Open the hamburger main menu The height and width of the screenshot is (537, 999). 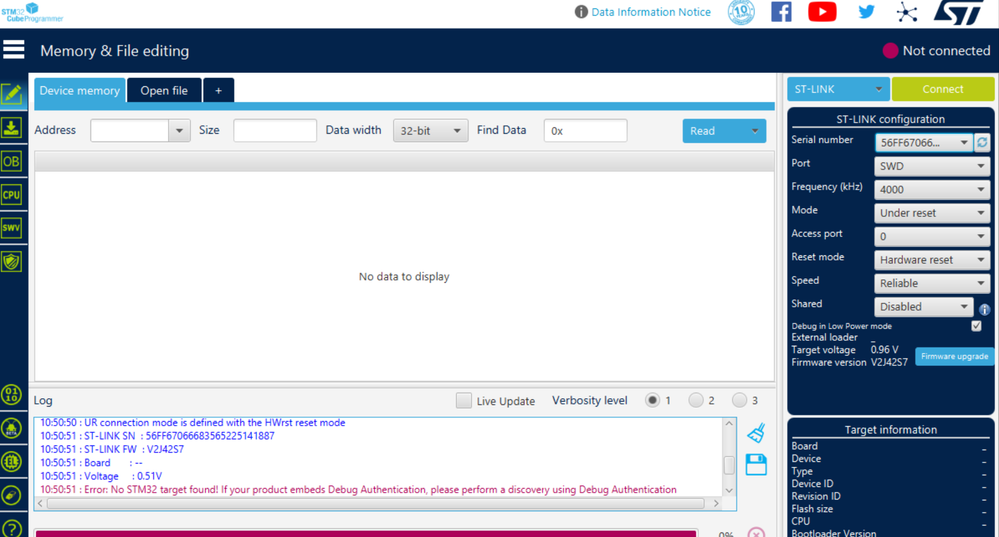(13, 50)
